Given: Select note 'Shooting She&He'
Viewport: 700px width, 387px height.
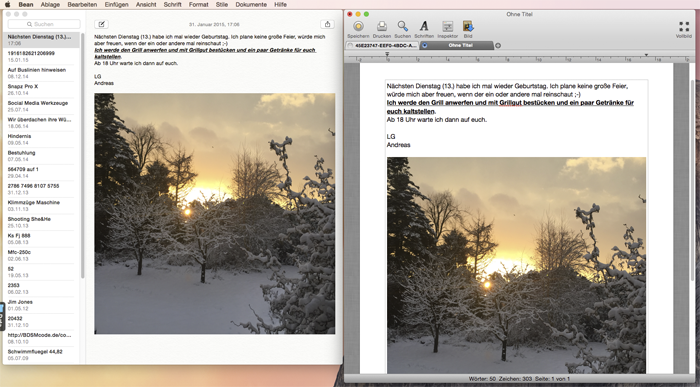Looking at the screenshot, I should (41, 222).
